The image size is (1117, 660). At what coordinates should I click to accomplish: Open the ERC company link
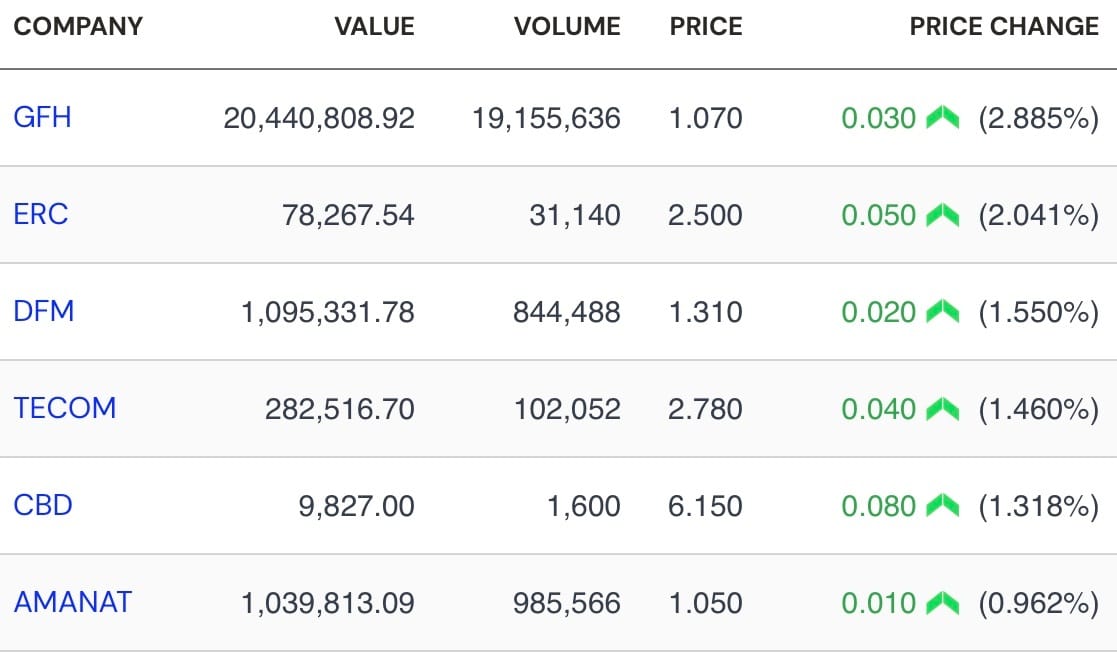pyautogui.click(x=41, y=215)
